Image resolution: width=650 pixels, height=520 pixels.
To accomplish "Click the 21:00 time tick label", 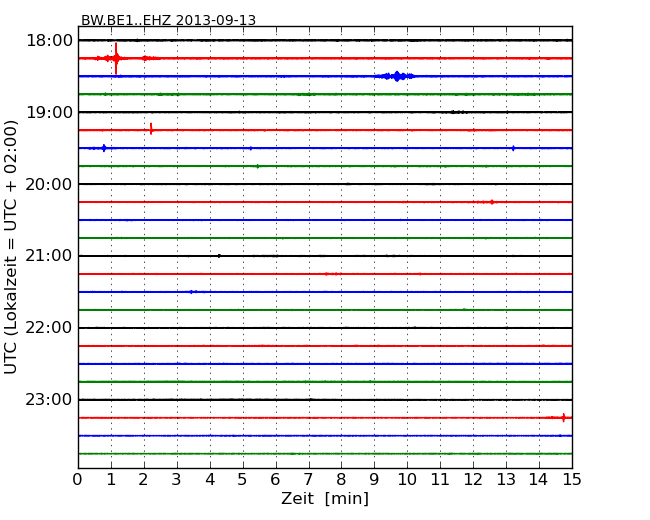I will (x=49, y=256).
